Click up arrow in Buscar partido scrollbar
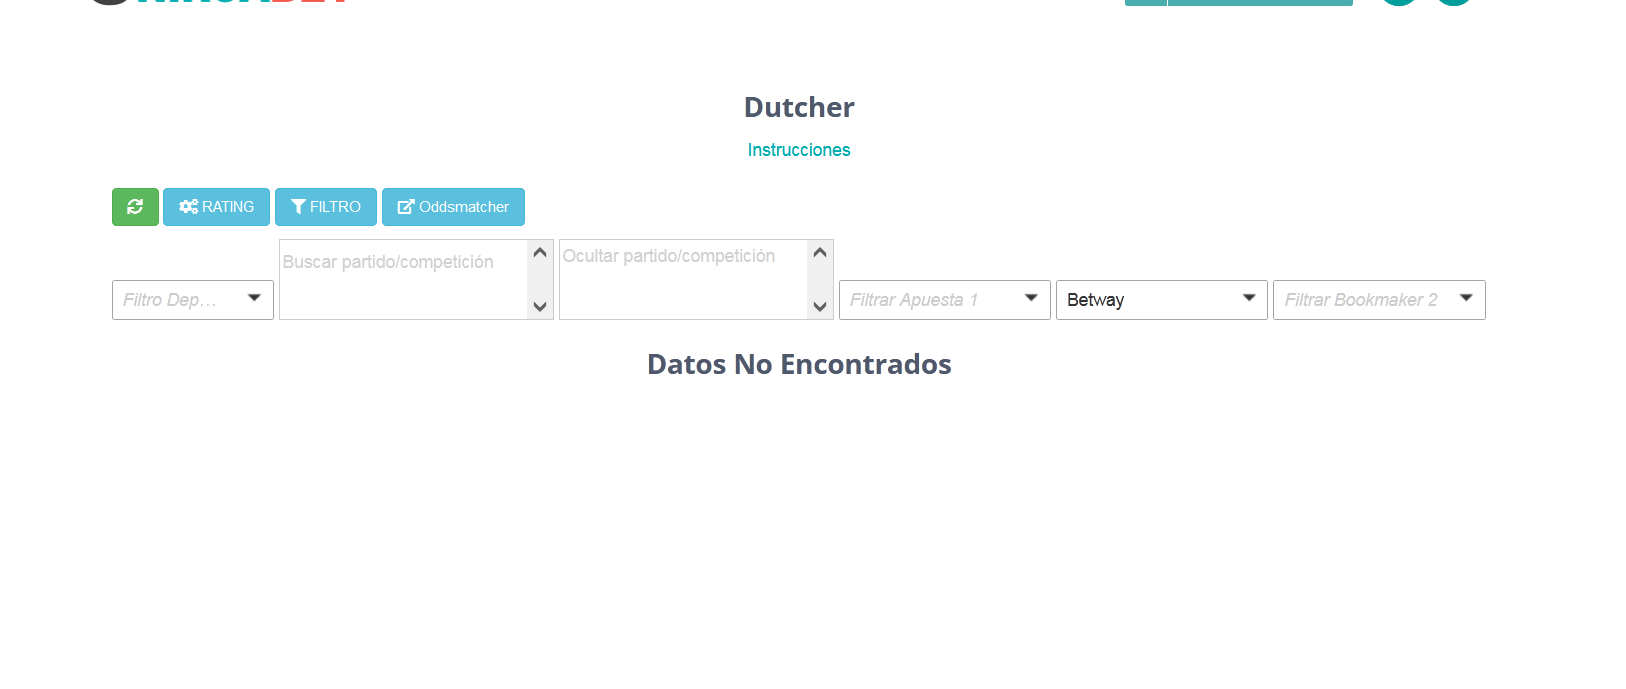 (x=540, y=252)
